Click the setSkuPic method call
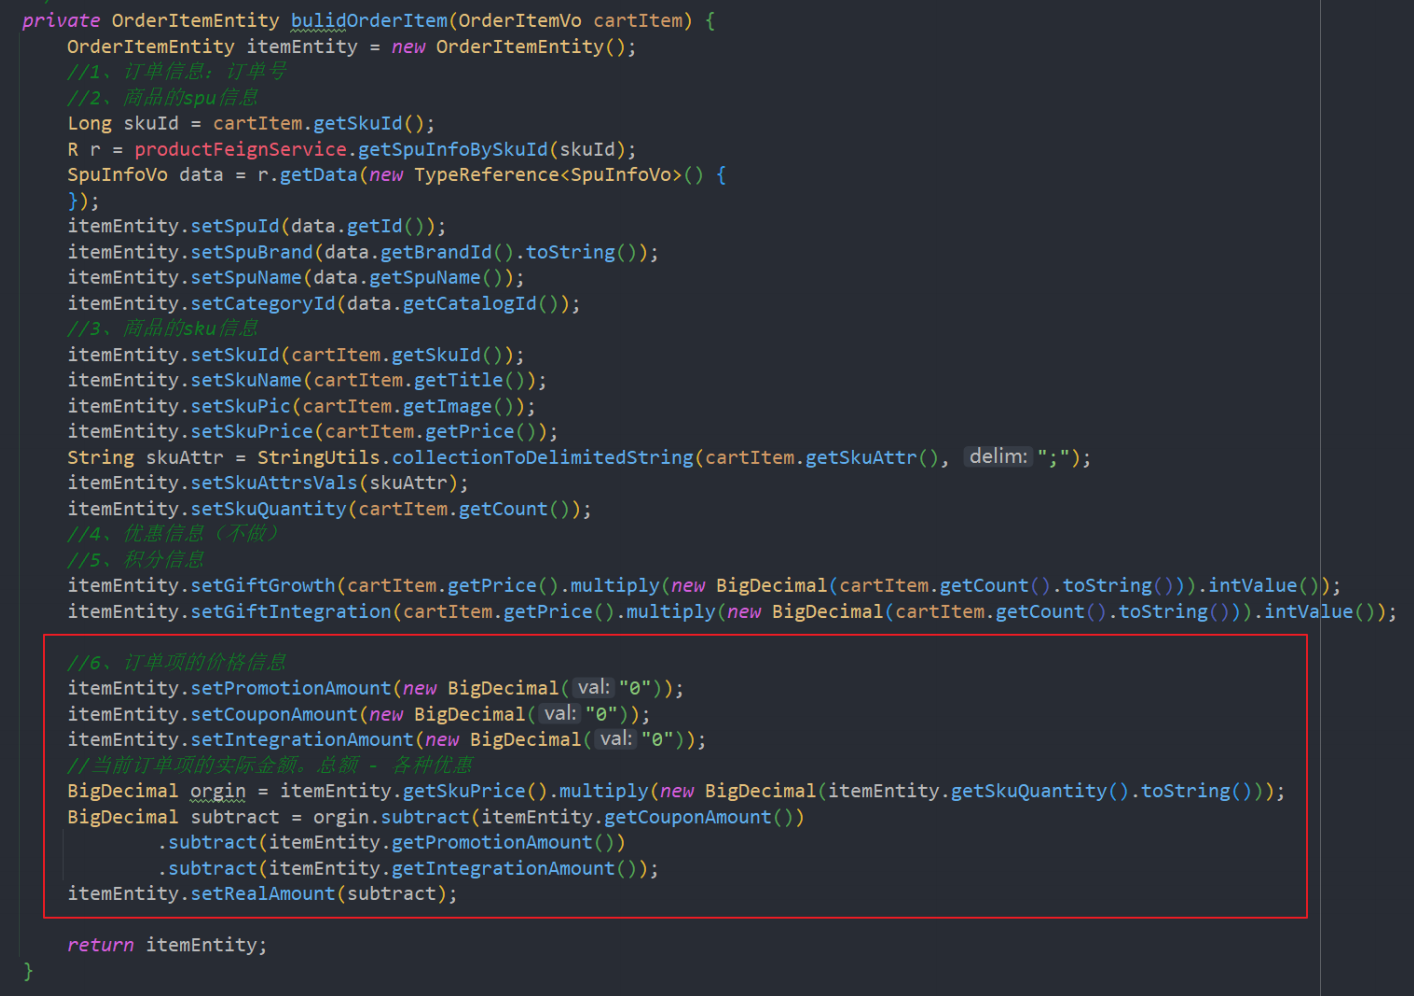Viewport: 1414px width, 996px height. tap(240, 406)
